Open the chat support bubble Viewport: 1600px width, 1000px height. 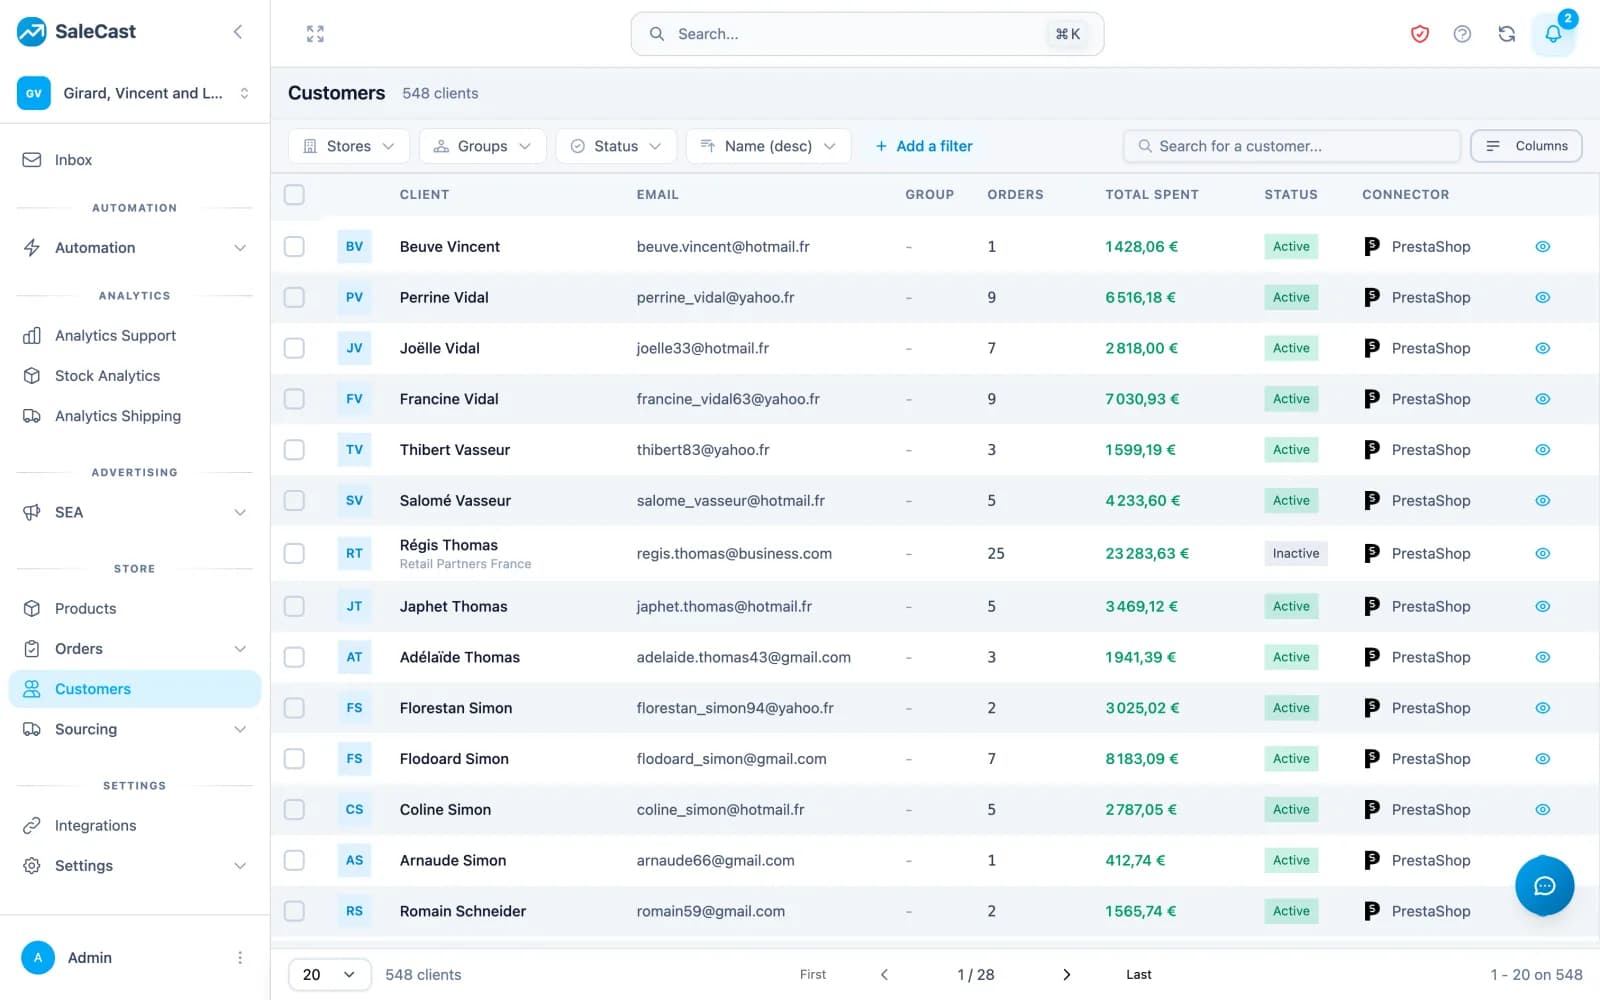point(1544,885)
